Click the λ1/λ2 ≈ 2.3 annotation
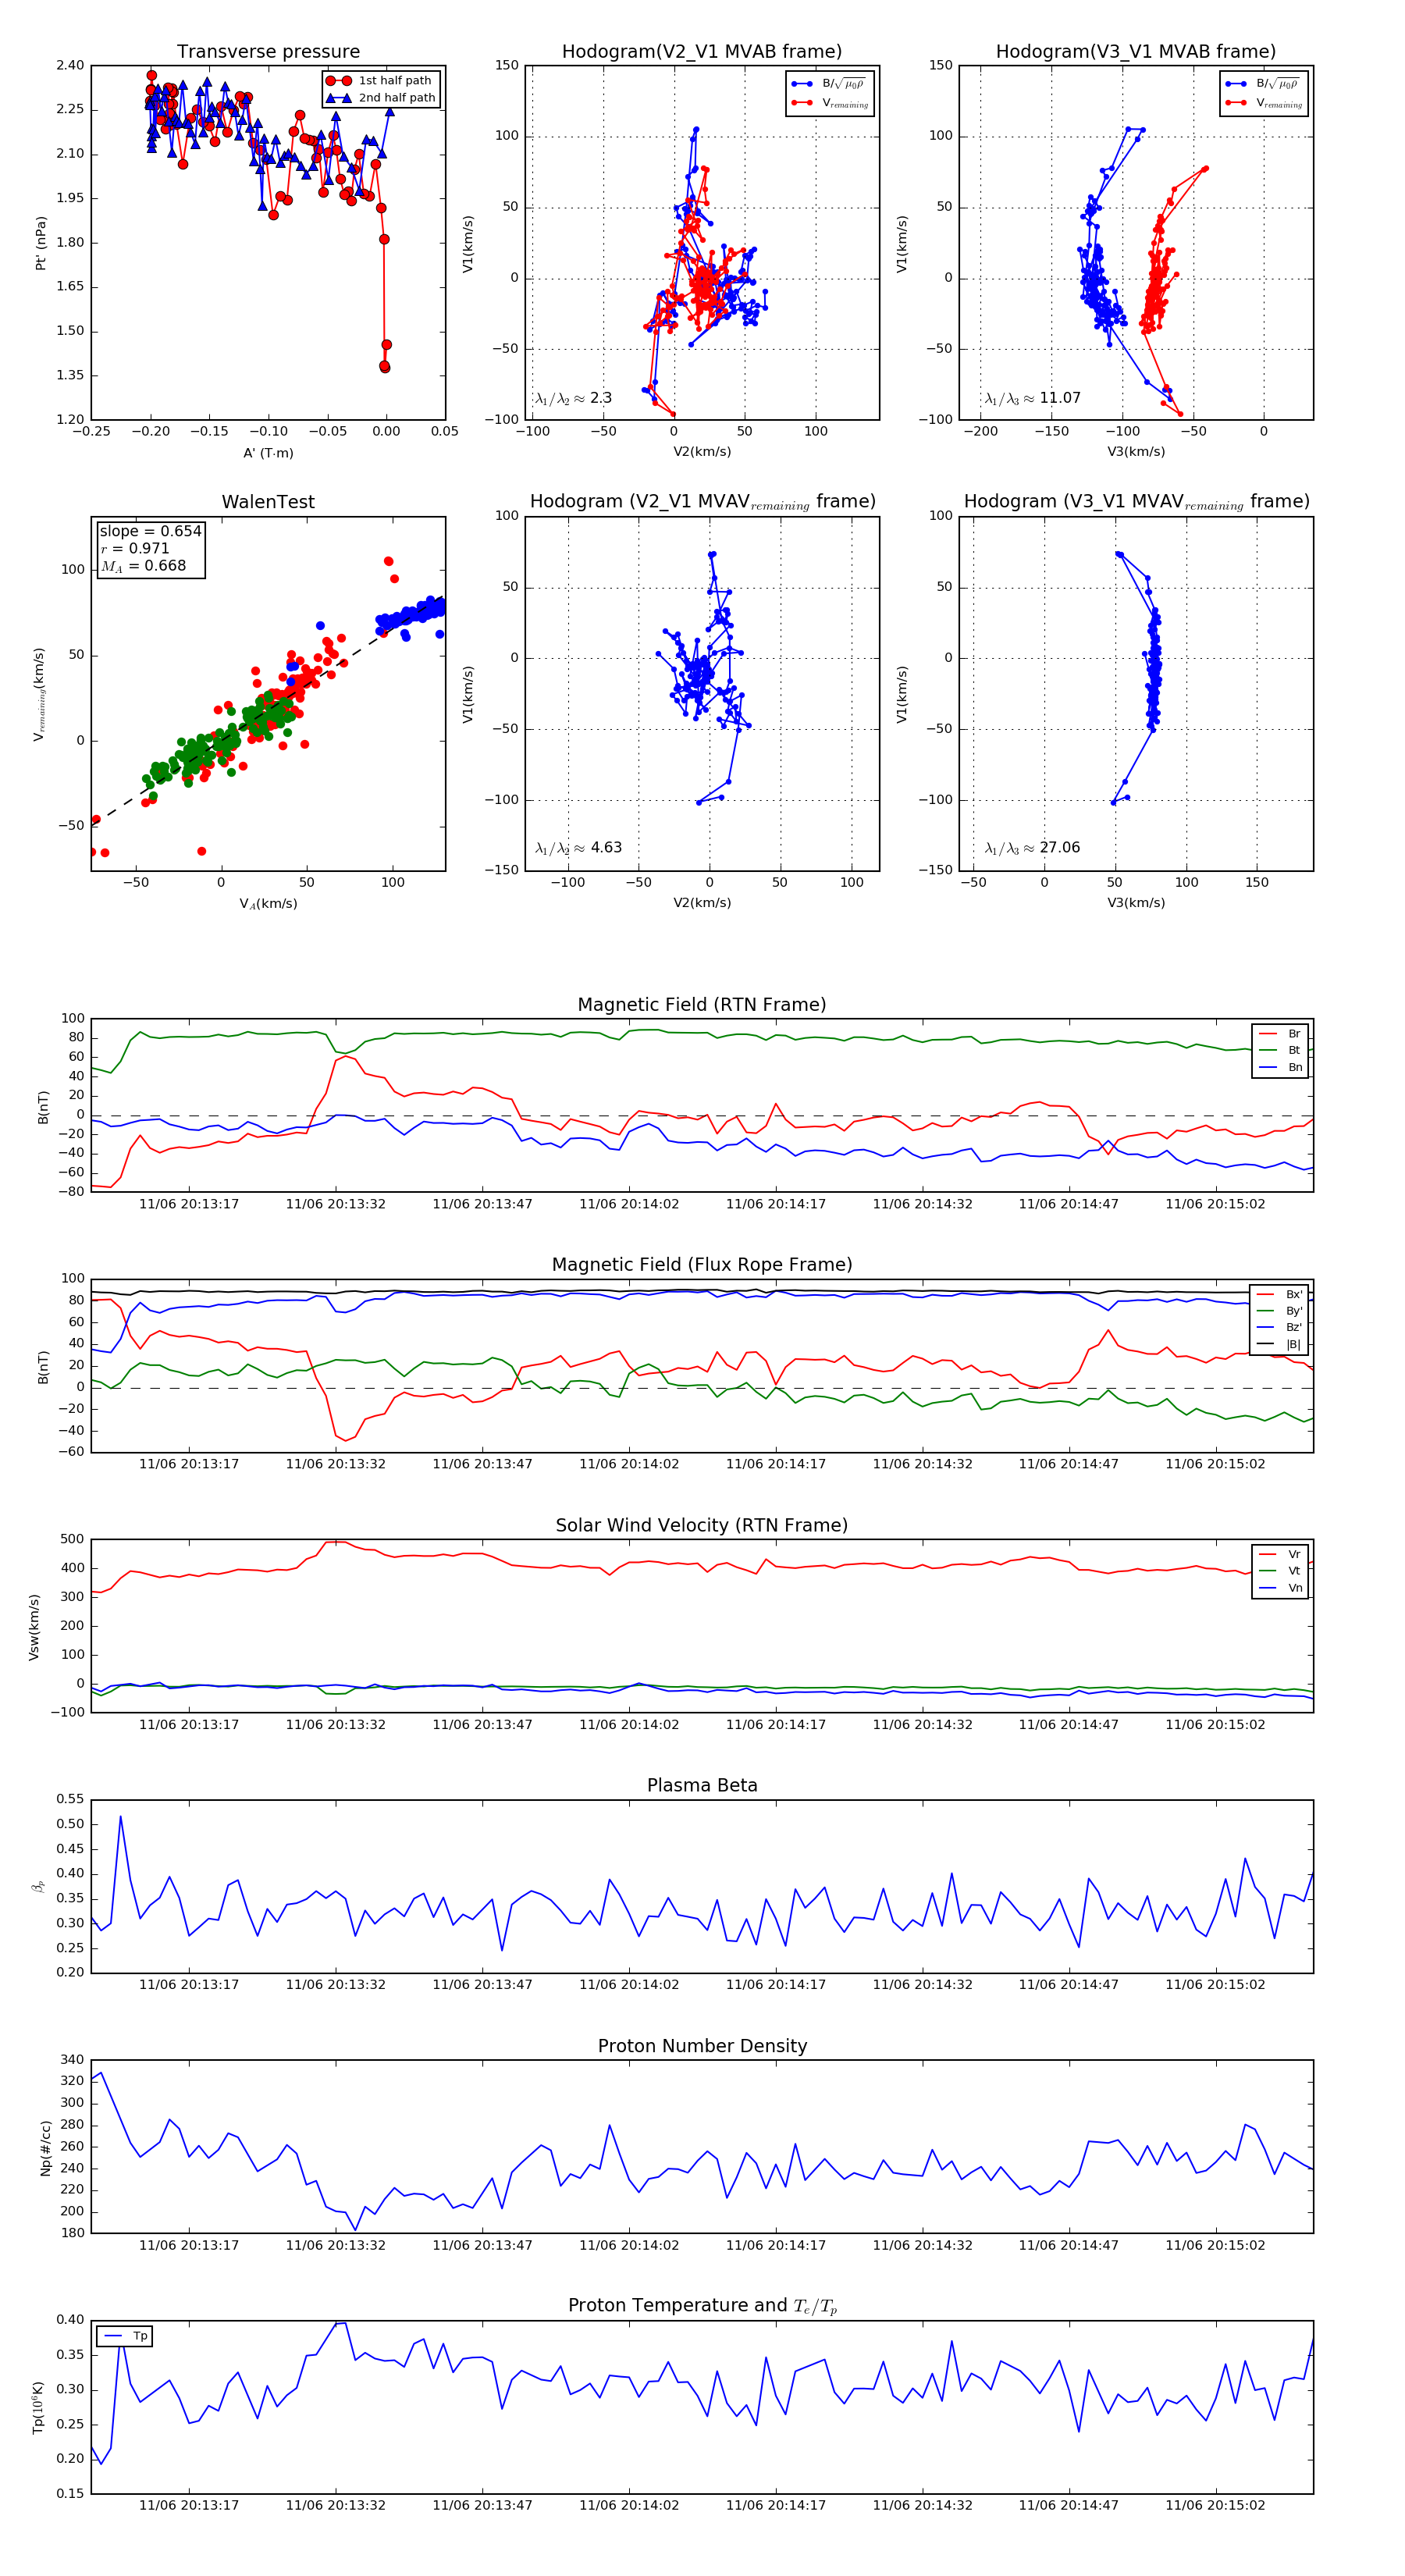 click(x=574, y=398)
